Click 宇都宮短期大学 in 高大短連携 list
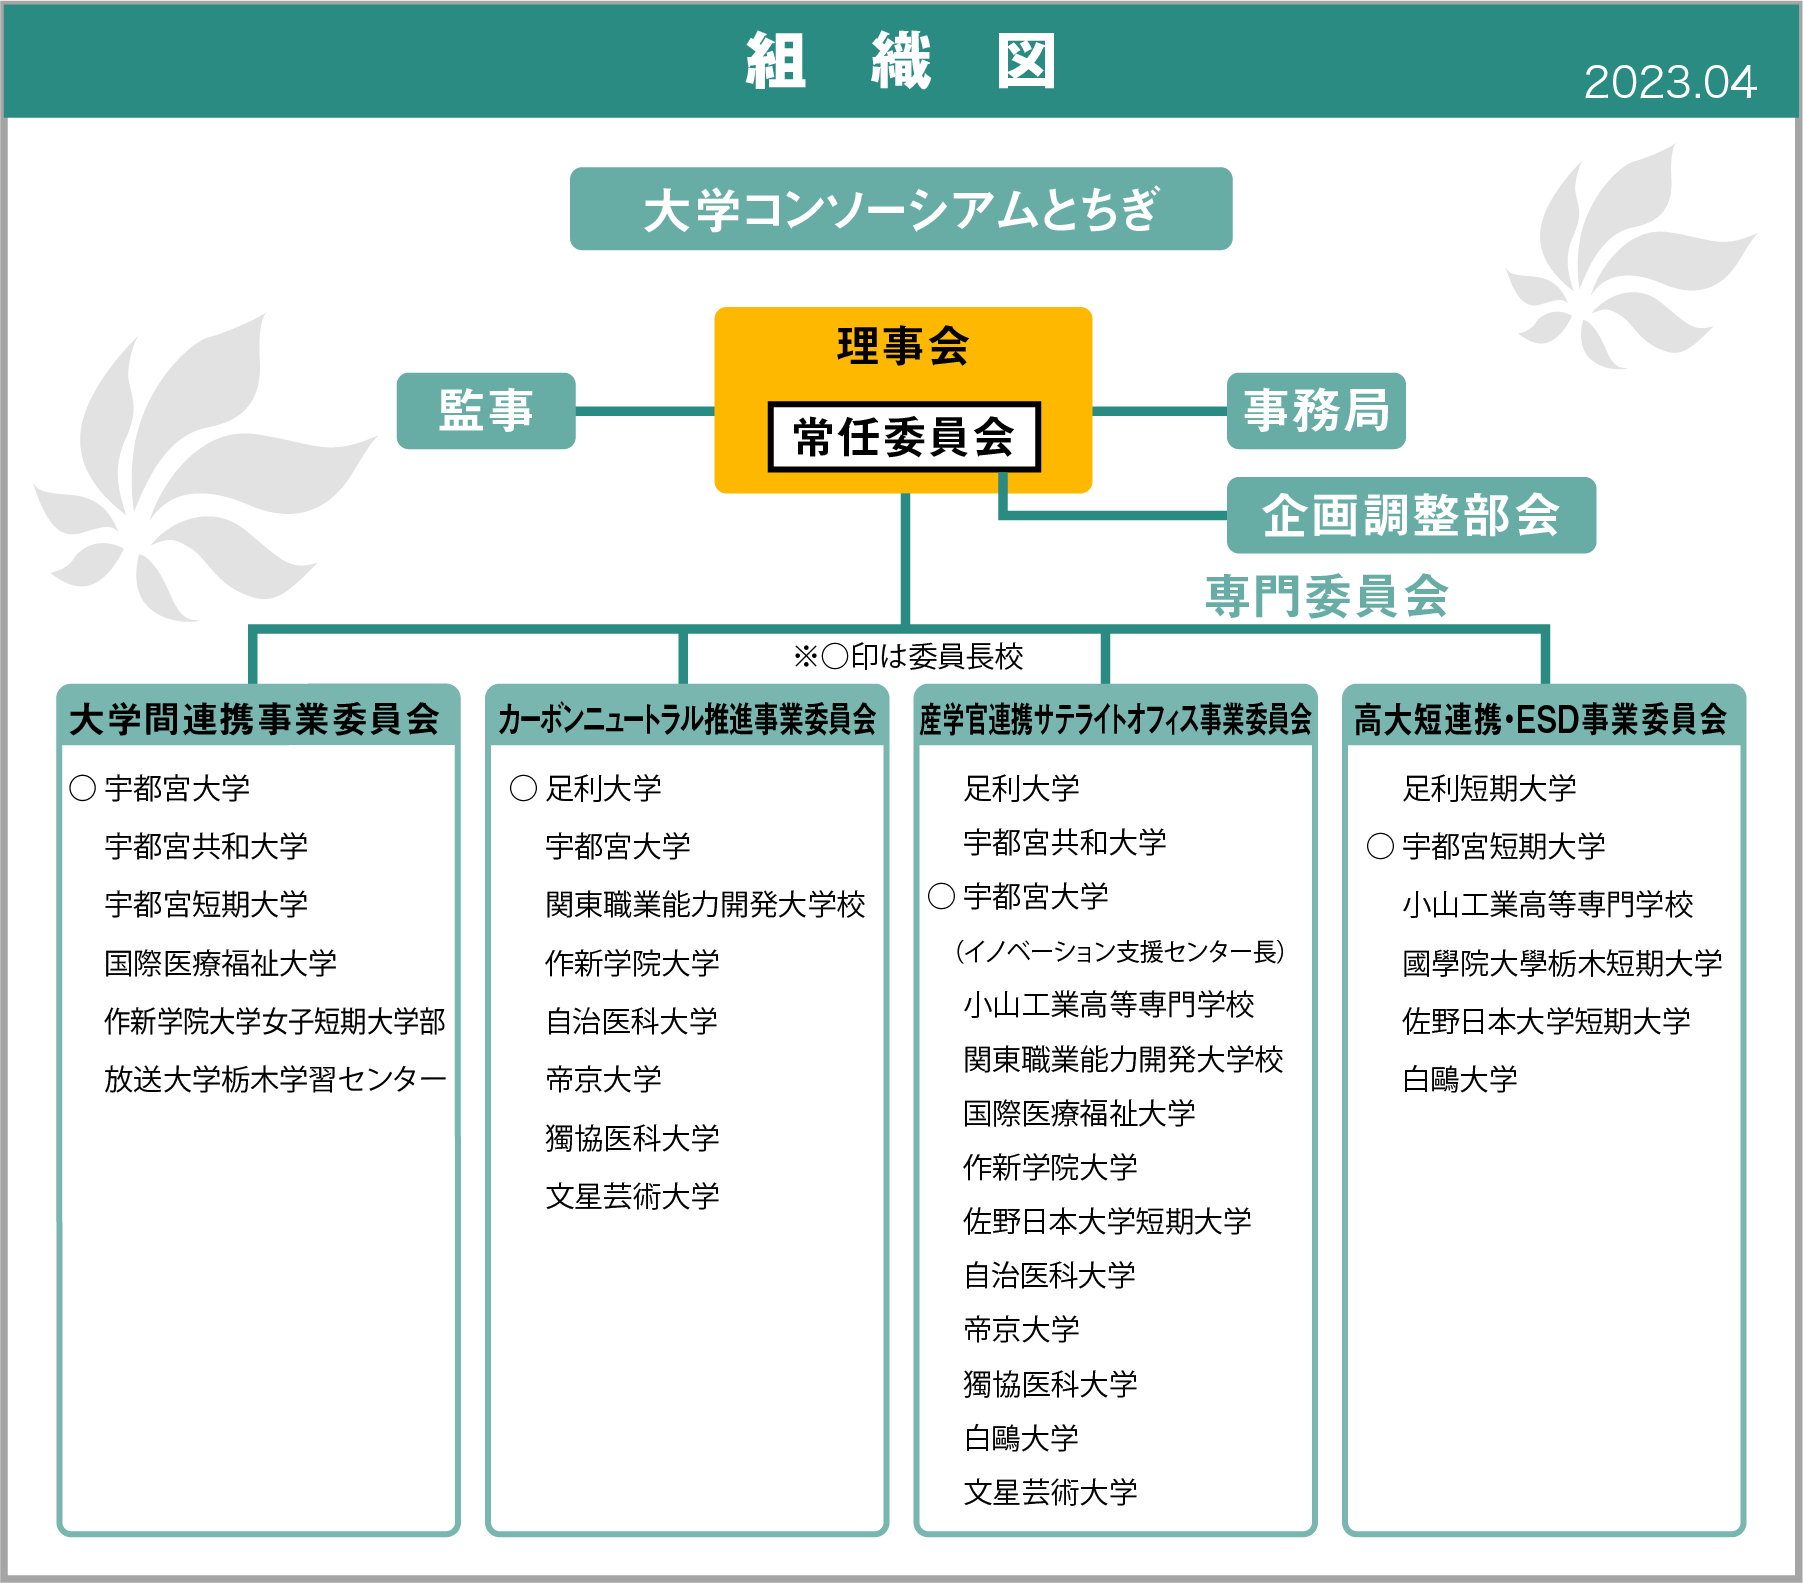Screen dimensions: 1803x1583 pos(1504,847)
